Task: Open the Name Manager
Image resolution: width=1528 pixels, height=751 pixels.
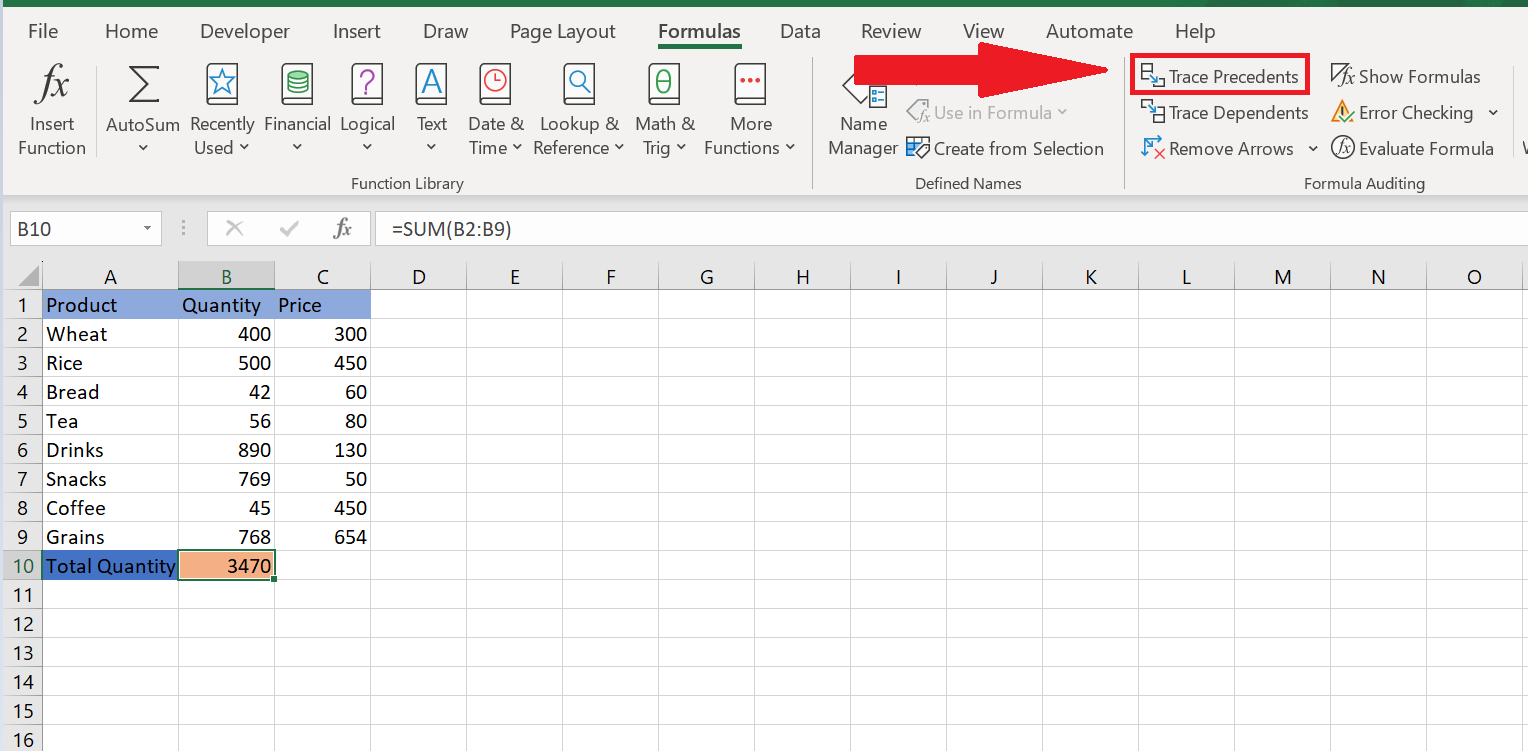Action: (862, 120)
